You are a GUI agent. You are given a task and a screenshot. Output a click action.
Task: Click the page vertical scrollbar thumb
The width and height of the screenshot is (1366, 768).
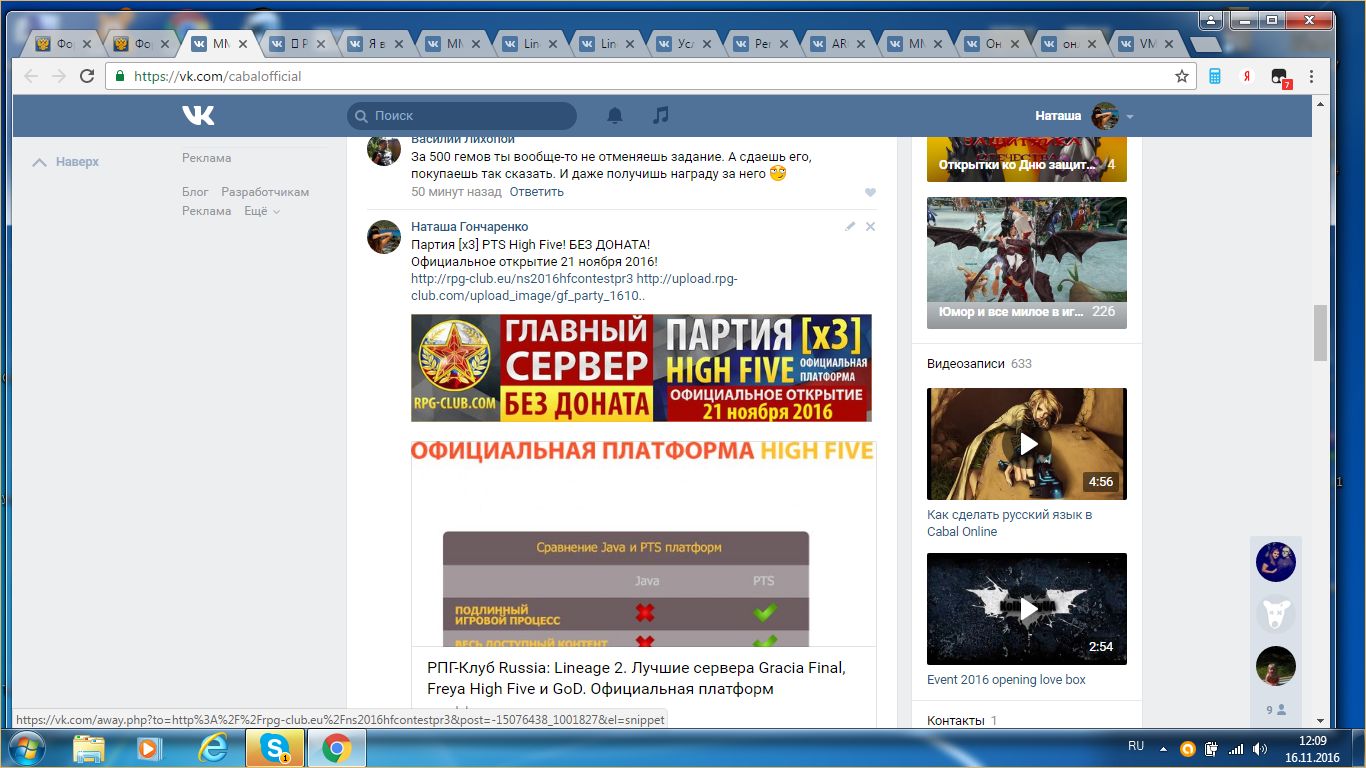(1320, 332)
